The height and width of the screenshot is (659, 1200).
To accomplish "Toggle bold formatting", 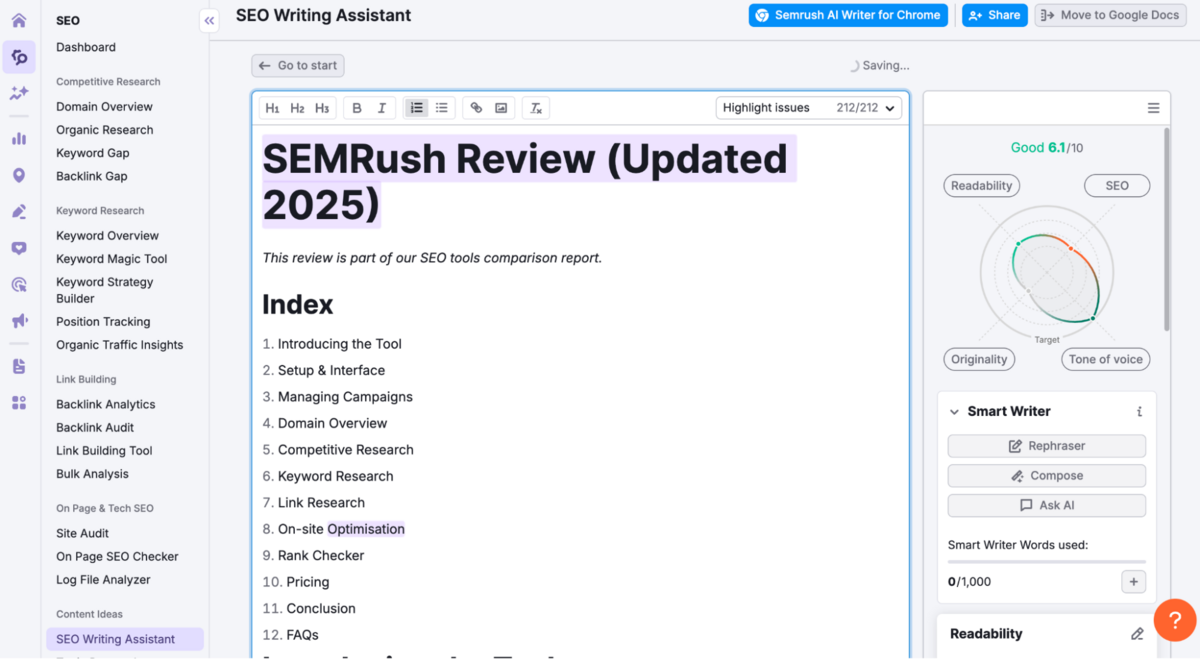I will [x=357, y=108].
